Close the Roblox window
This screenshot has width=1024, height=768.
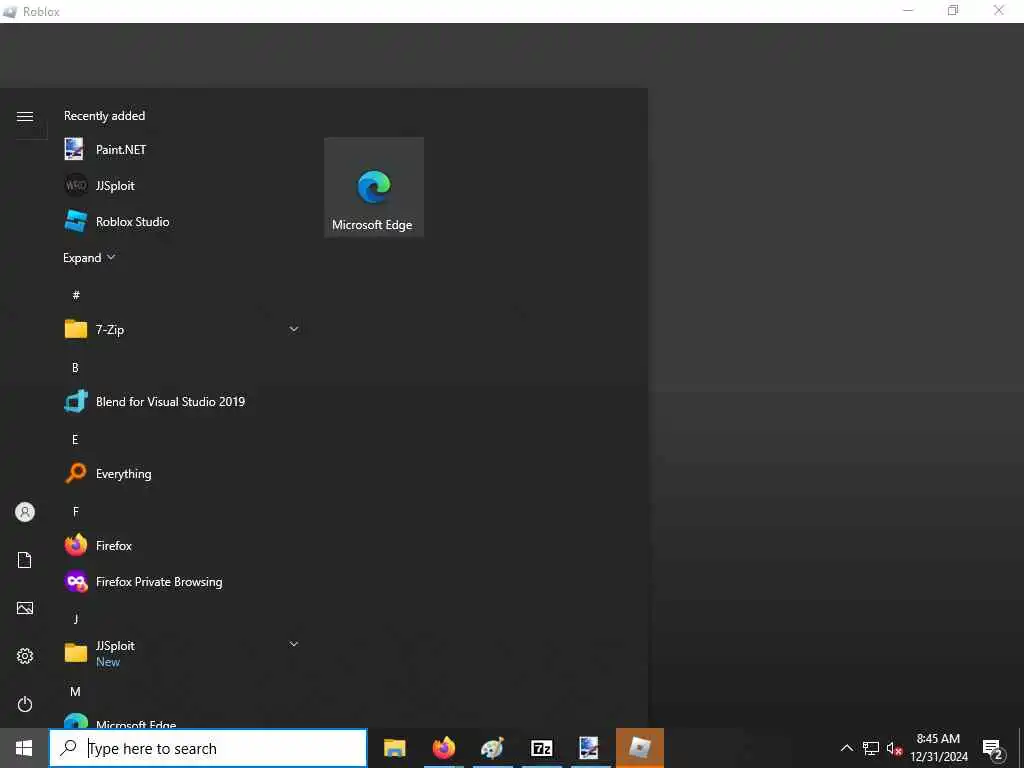tap(999, 10)
